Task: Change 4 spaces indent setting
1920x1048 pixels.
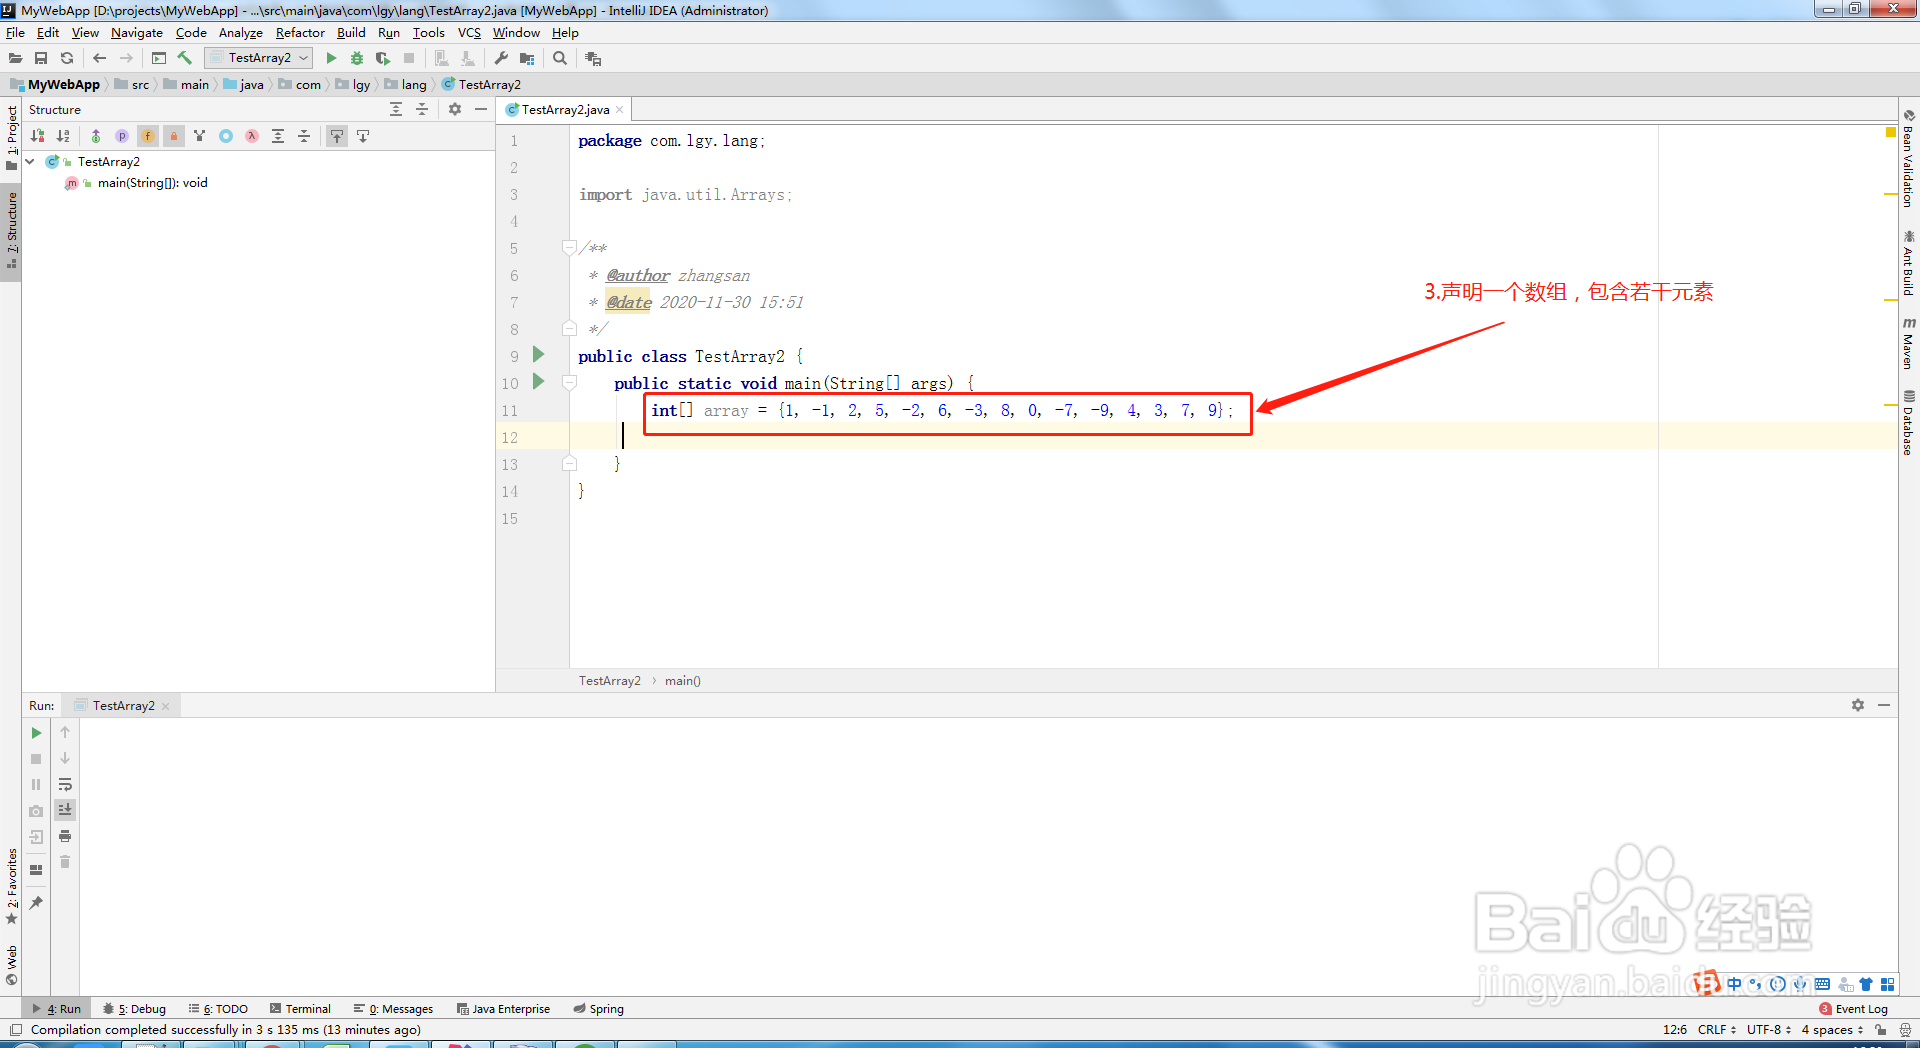Action: click(x=1832, y=1030)
